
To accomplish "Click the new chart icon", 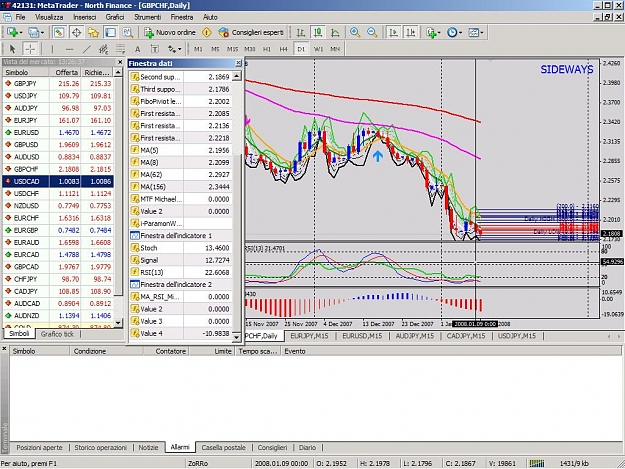I will (14, 33).
